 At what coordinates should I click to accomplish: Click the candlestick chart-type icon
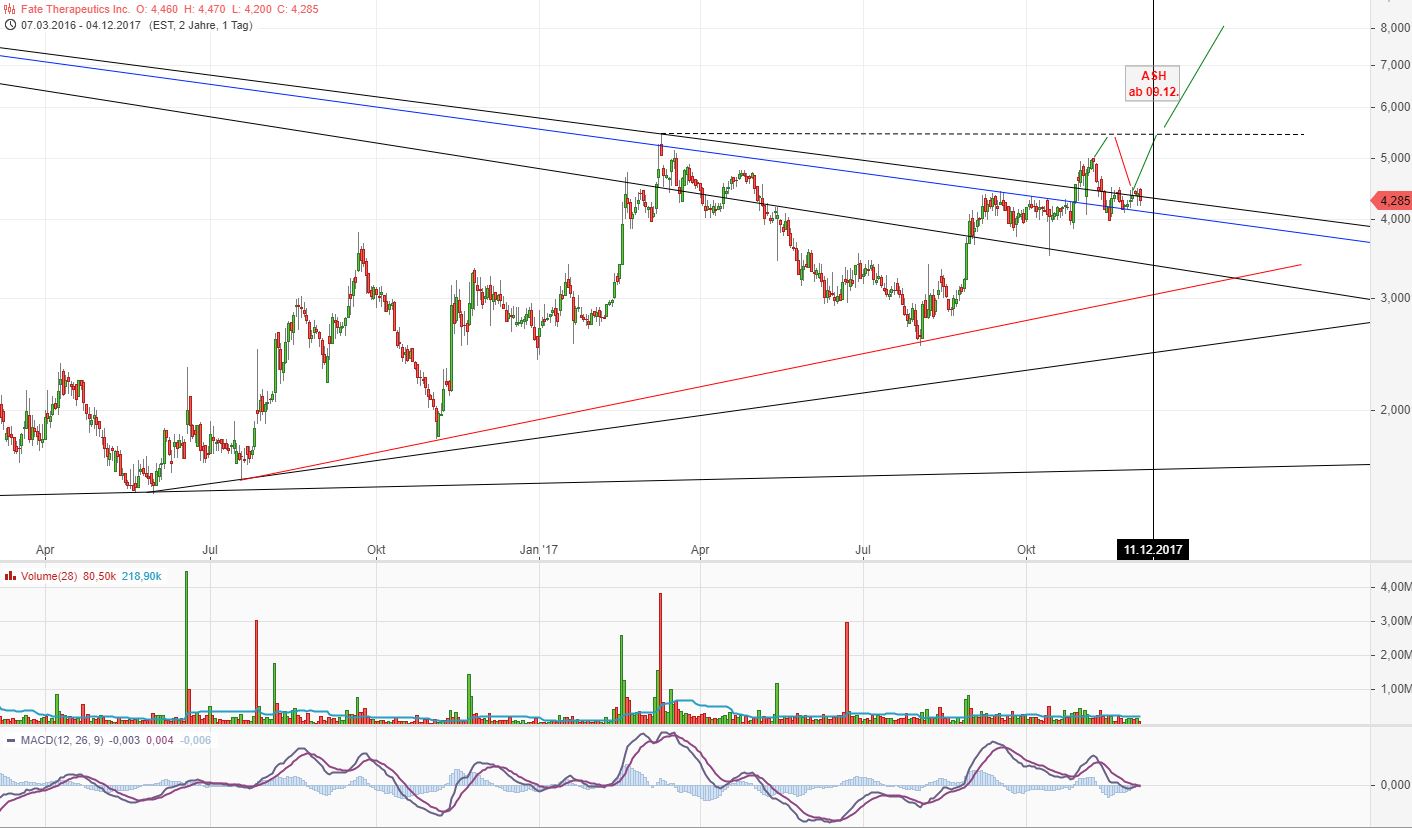click(10, 8)
